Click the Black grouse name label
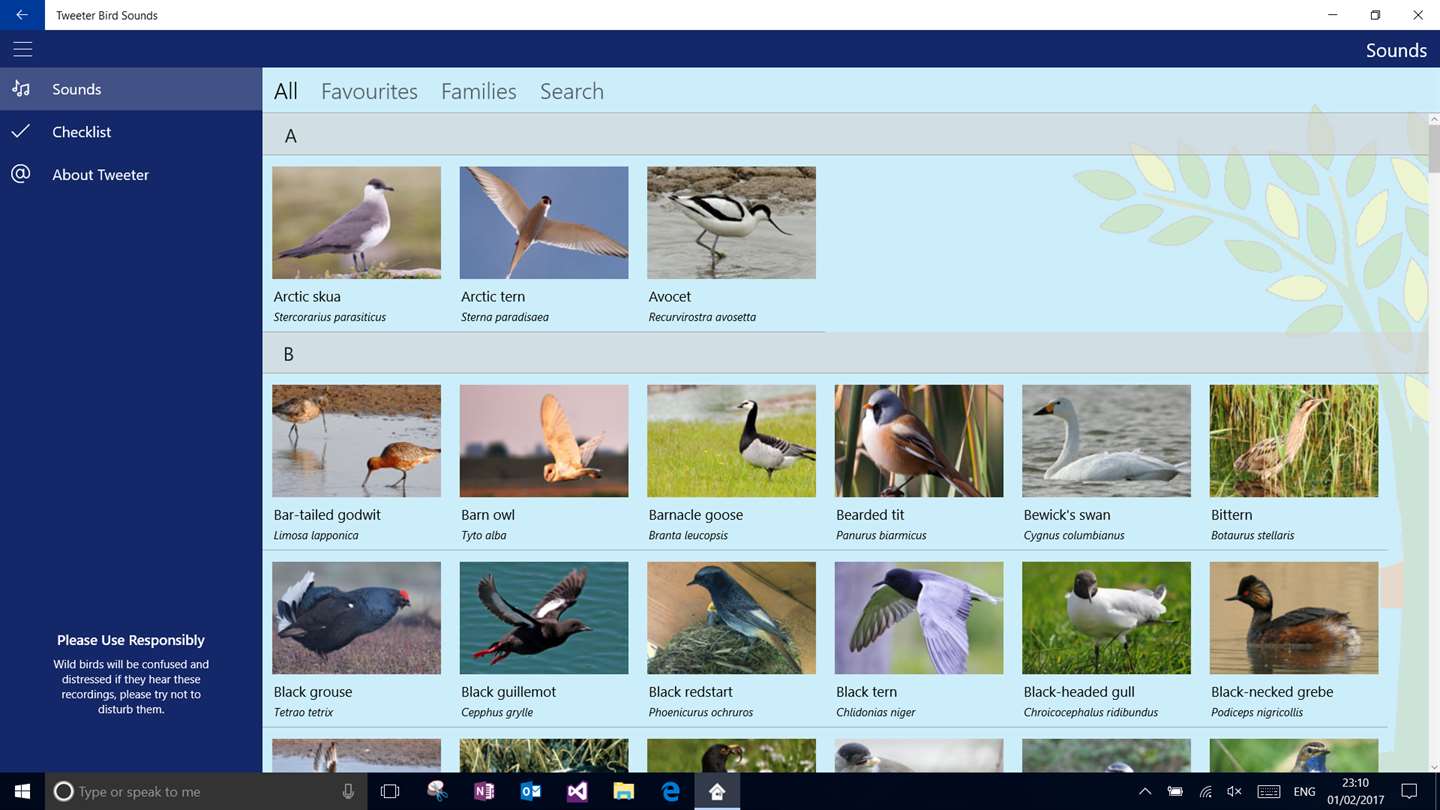The width and height of the screenshot is (1440, 810). tap(313, 692)
